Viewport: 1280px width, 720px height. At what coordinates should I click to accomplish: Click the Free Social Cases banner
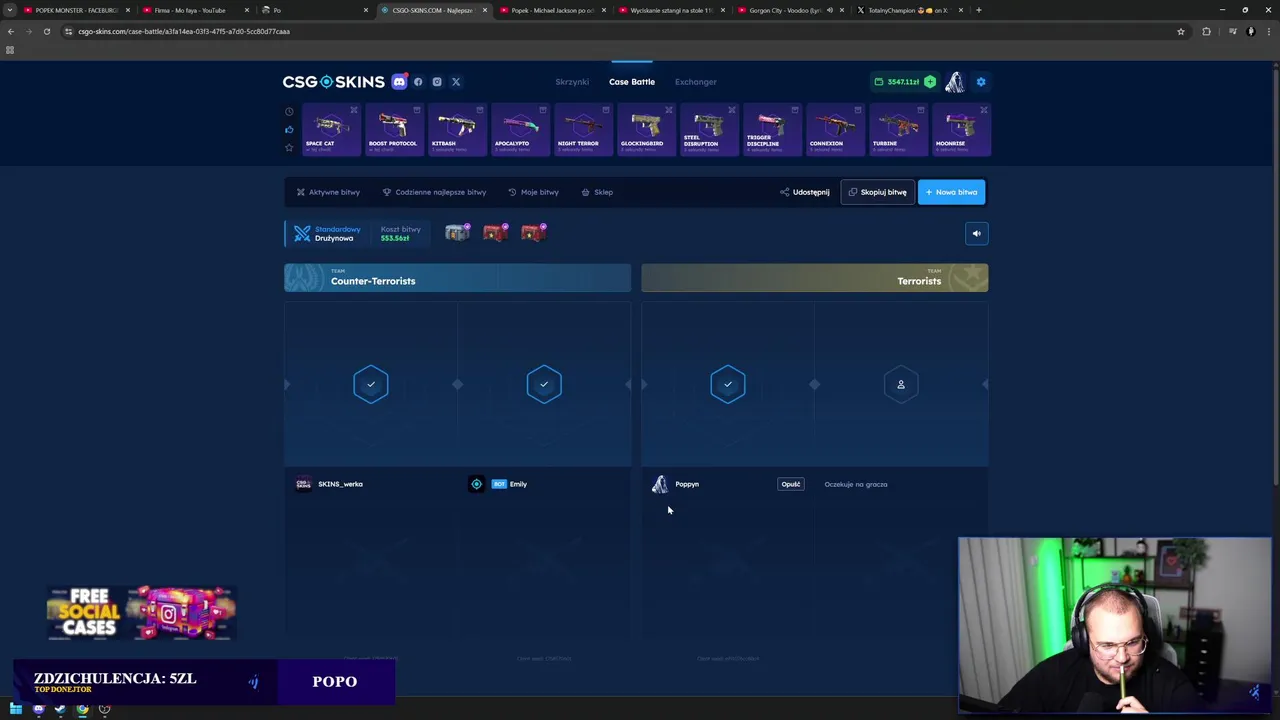point(141,613)
